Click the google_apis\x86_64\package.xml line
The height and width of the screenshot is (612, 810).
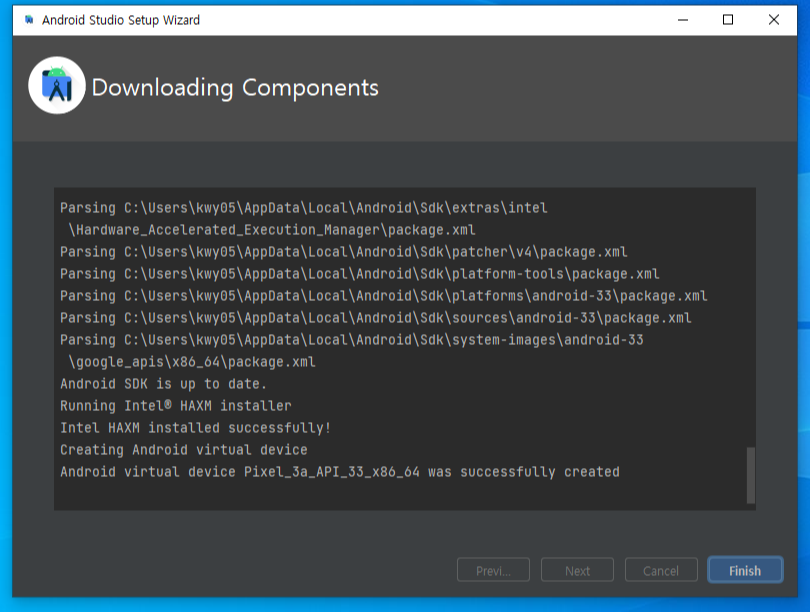(192, 362)
